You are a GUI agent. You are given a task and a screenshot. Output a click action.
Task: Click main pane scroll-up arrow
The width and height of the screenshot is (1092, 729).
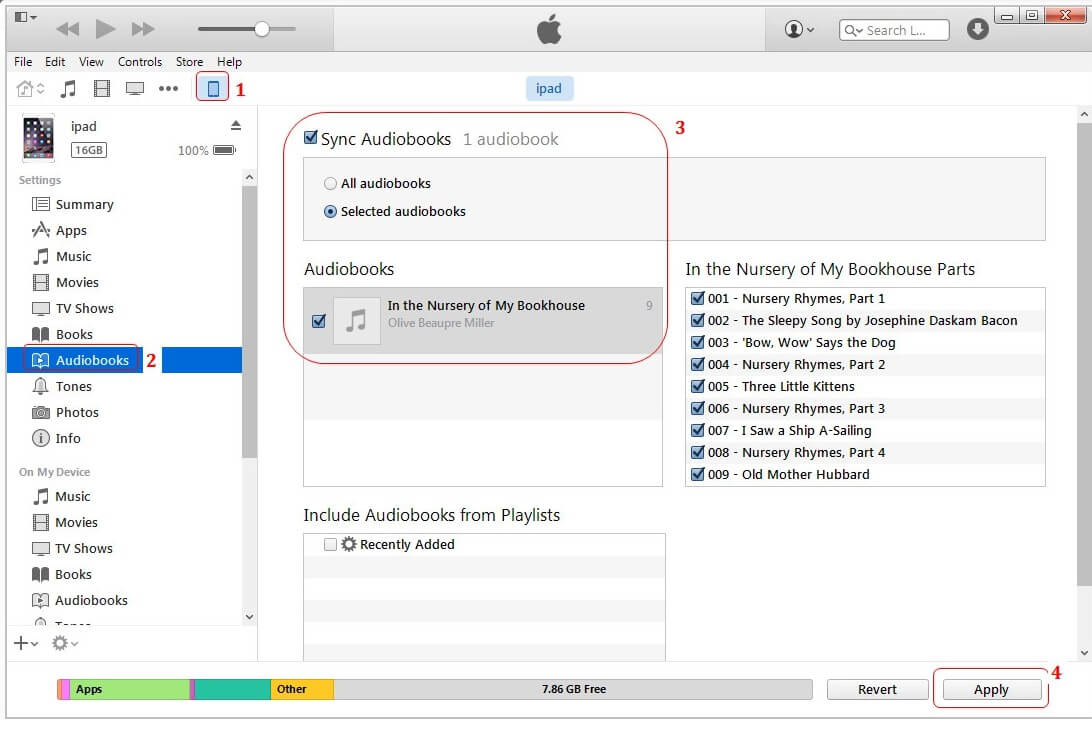click(1084, 114)
